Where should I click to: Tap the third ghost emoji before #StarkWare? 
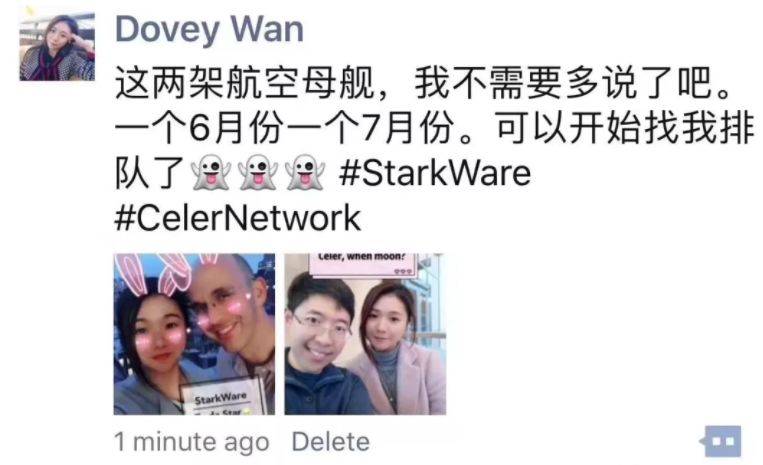tap(305, 173)
